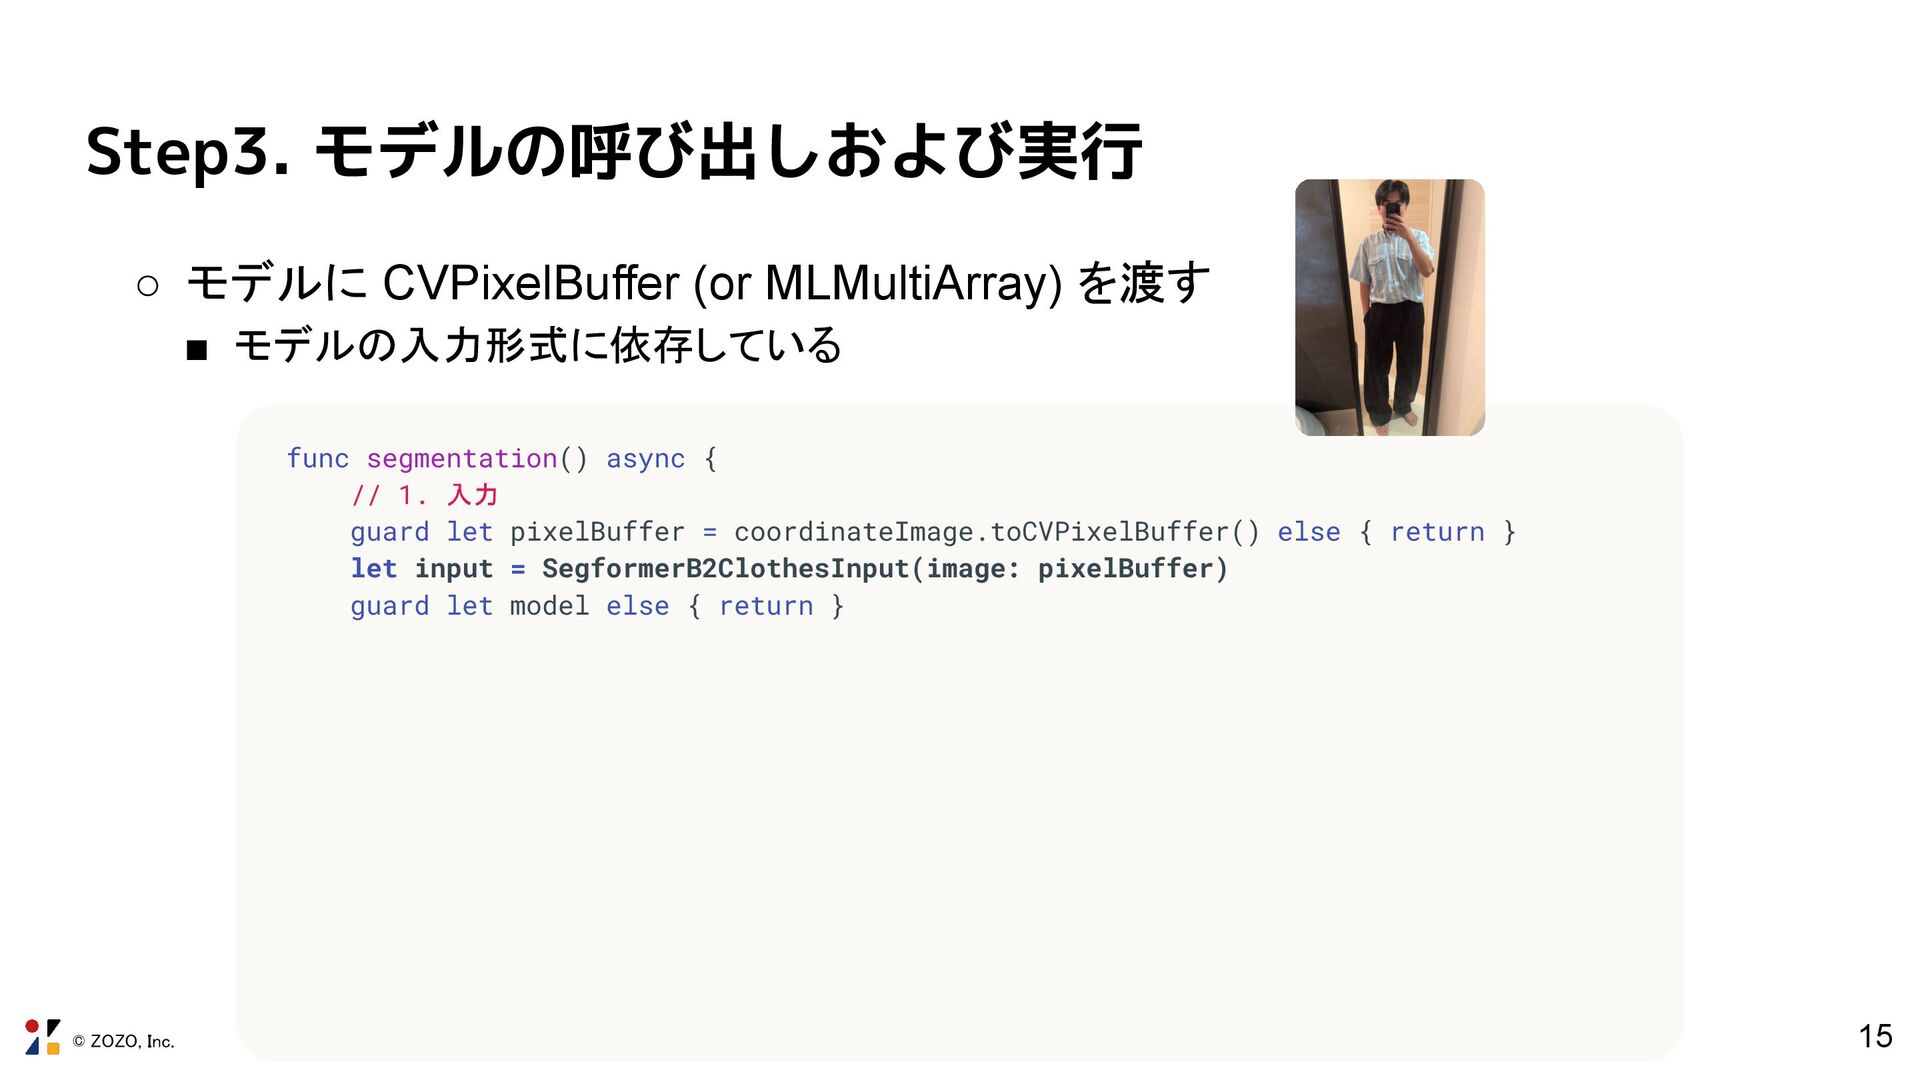1920x1080 pixels.
Task: Click the CVPixelBuffer bullet text
Action: (x=698, y=283)
